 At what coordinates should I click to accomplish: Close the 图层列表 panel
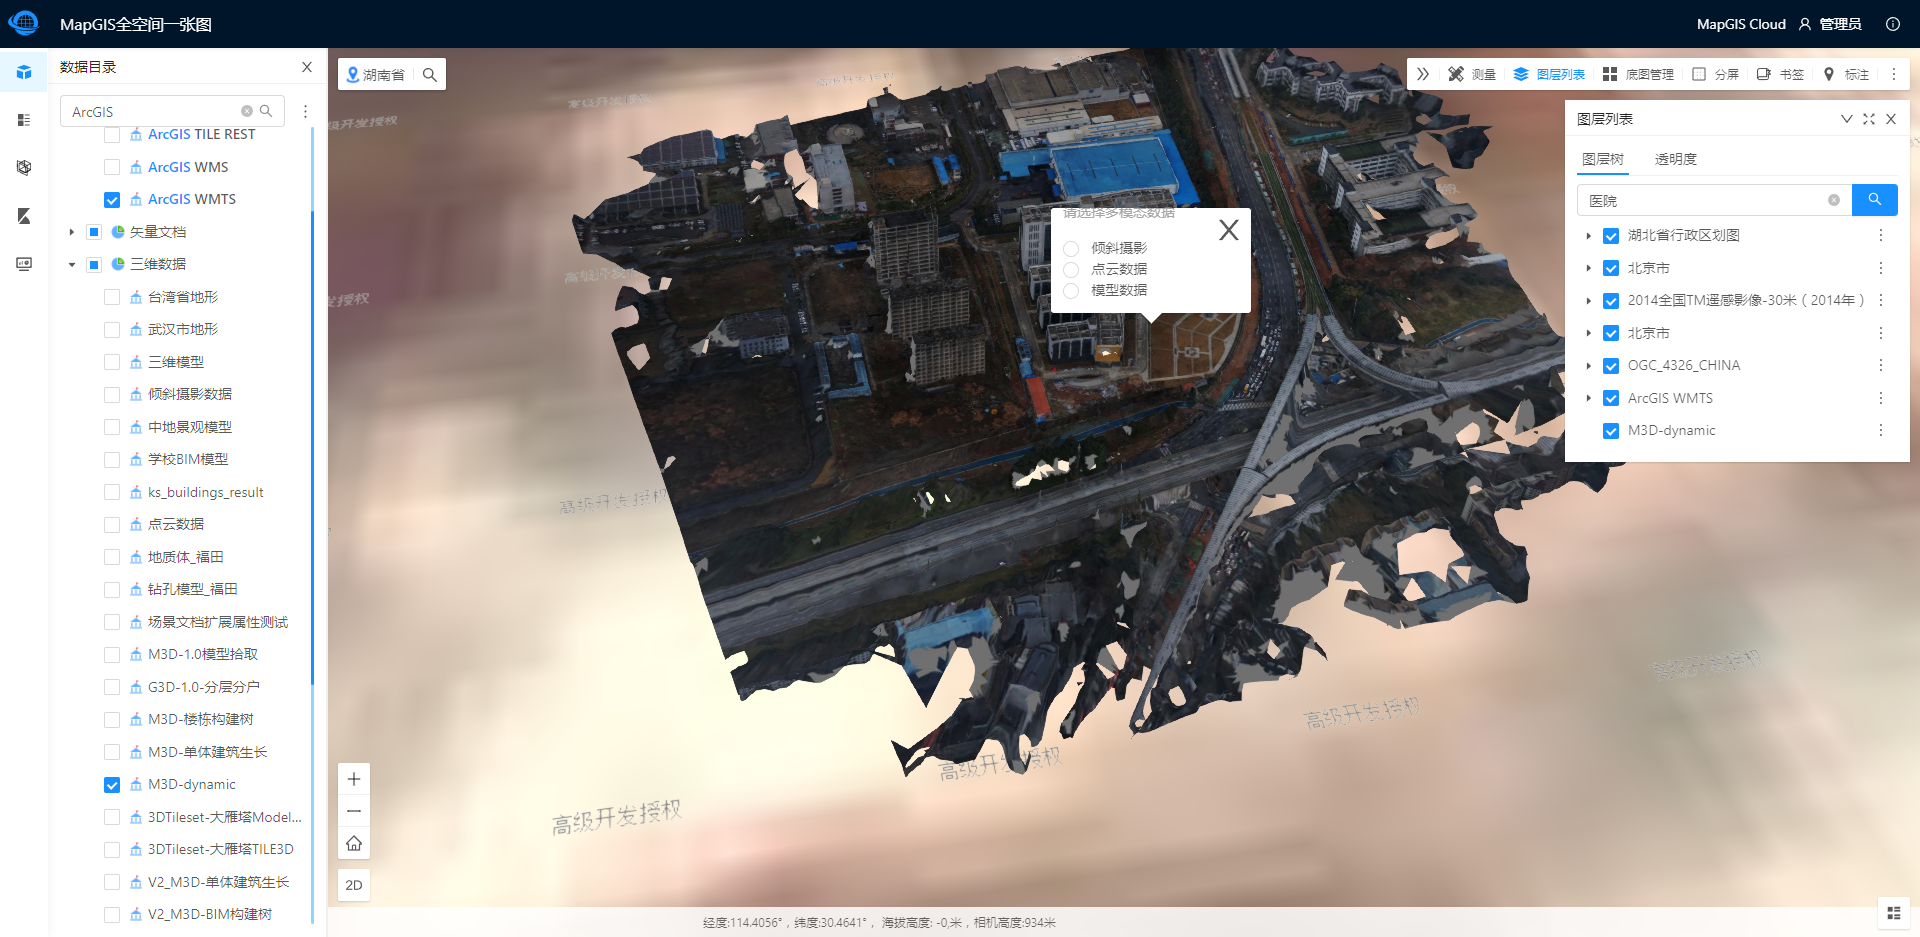[x=1891, y=119]
